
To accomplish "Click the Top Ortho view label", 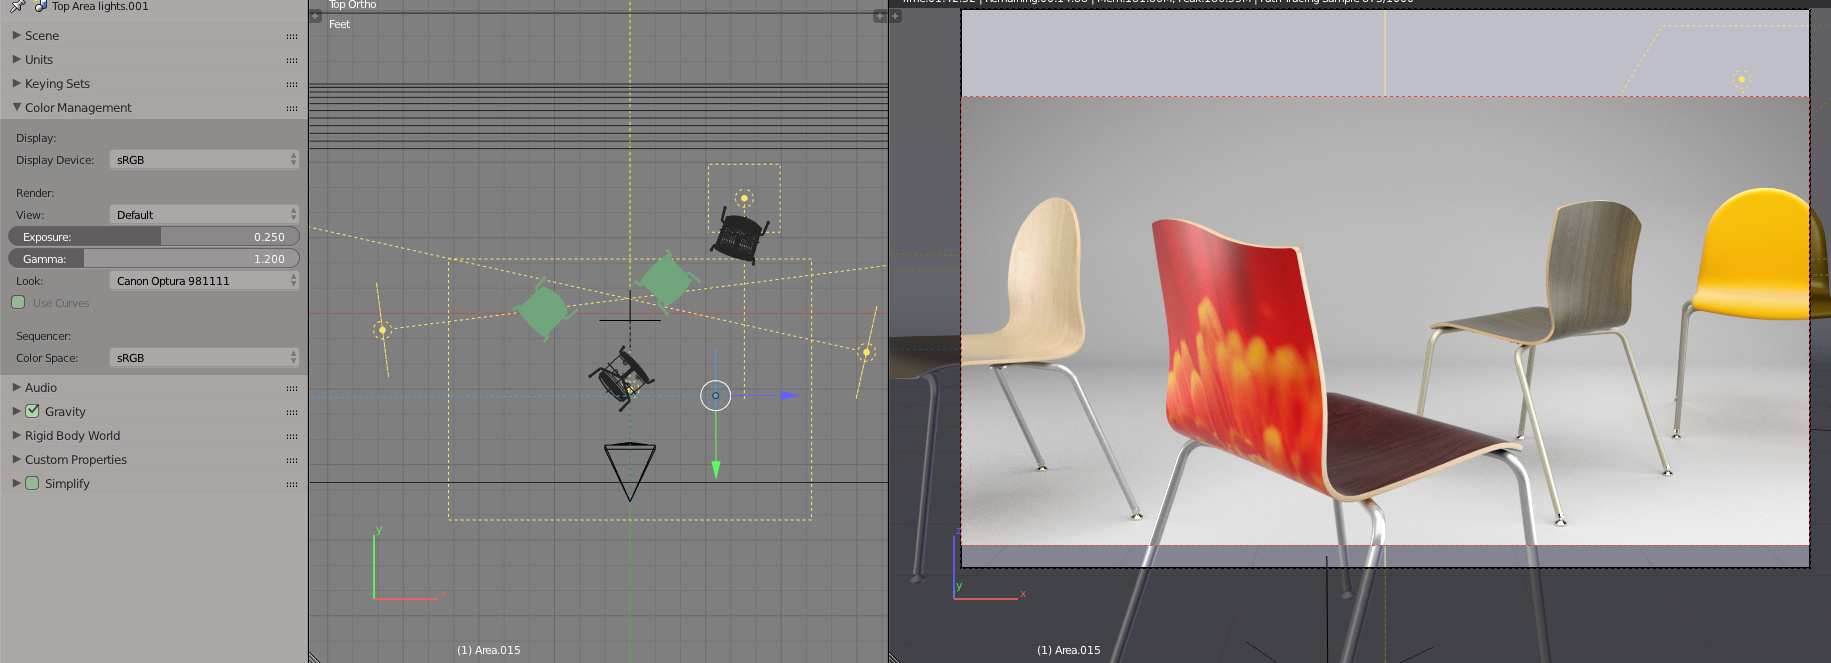I will pos(353,5).
